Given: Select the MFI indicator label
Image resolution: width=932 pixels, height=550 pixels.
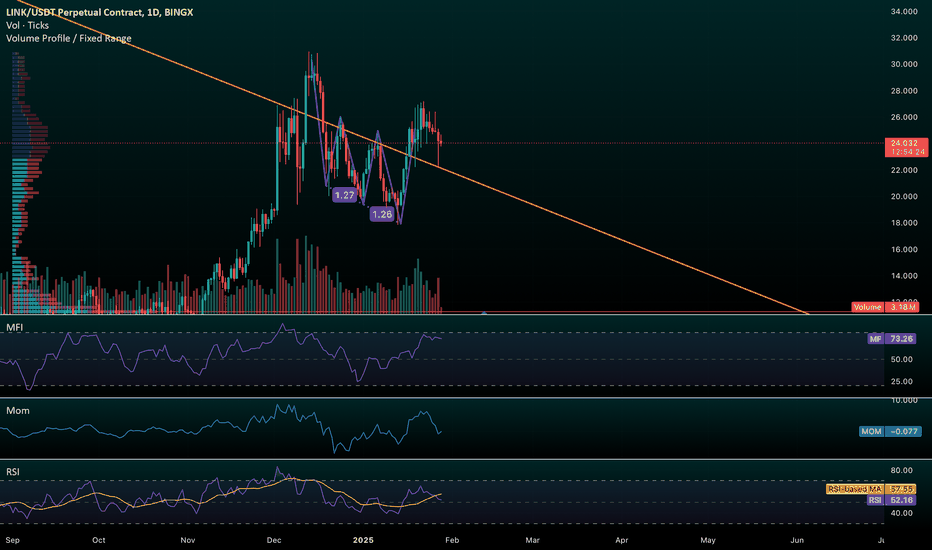Looking at the screenshot, I should click(x=14, y=327).
